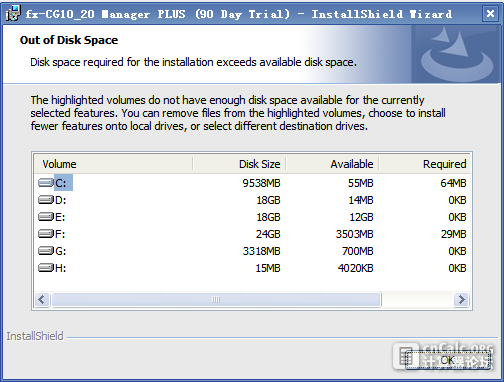Select the F: volume label
Image resolution: width=504 pixels, height=382 pixels.
pyautogui.click(x=60, y=234)
